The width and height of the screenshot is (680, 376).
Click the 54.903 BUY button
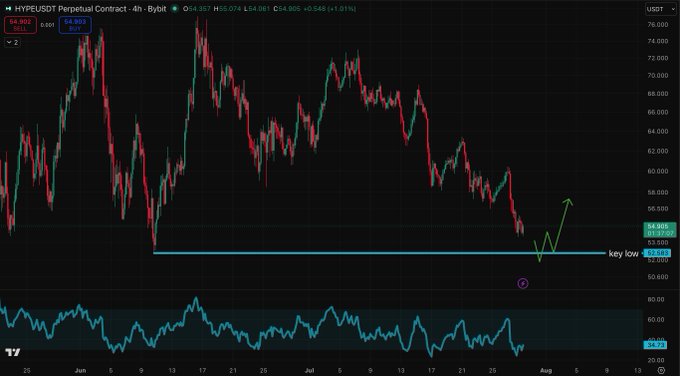(75, 25)
